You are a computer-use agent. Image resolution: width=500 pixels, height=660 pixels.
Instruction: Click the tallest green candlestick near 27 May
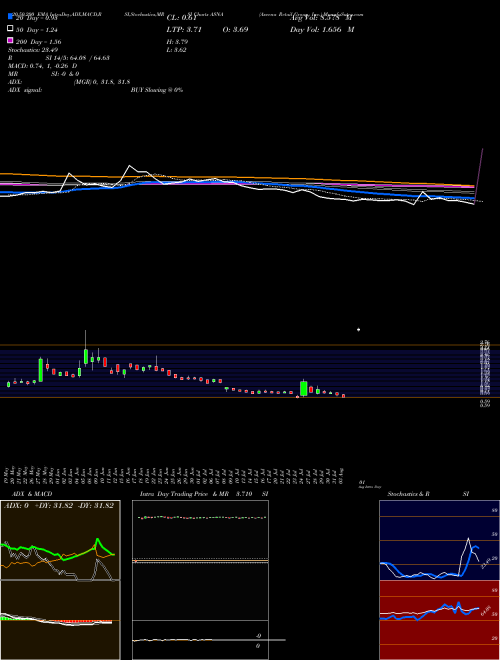pyautogui.click(x=41, y=370)
